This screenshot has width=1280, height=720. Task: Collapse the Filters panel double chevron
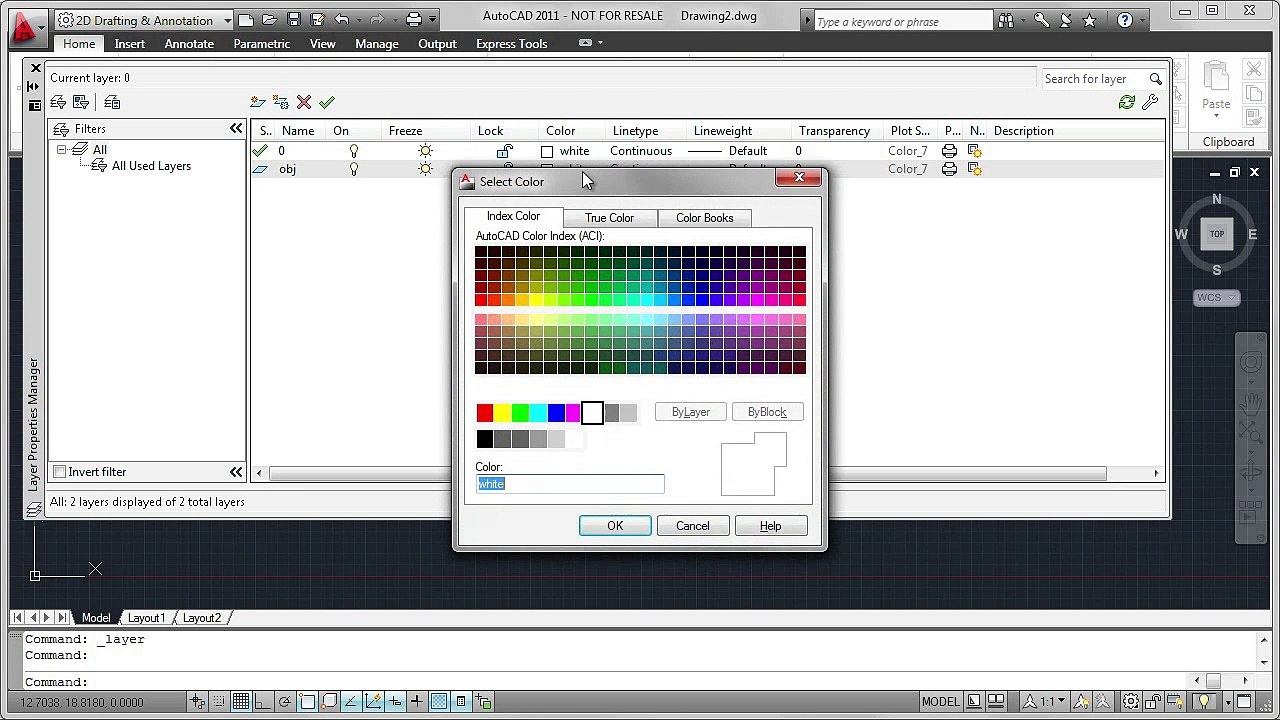click(x=236, y=129)
